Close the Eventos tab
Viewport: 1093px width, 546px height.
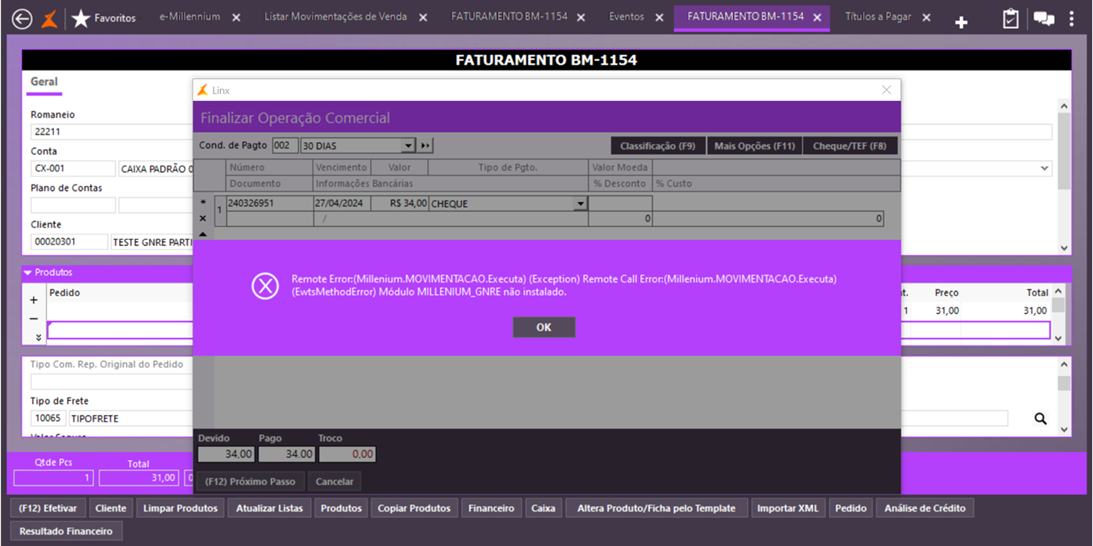[659, 18]
